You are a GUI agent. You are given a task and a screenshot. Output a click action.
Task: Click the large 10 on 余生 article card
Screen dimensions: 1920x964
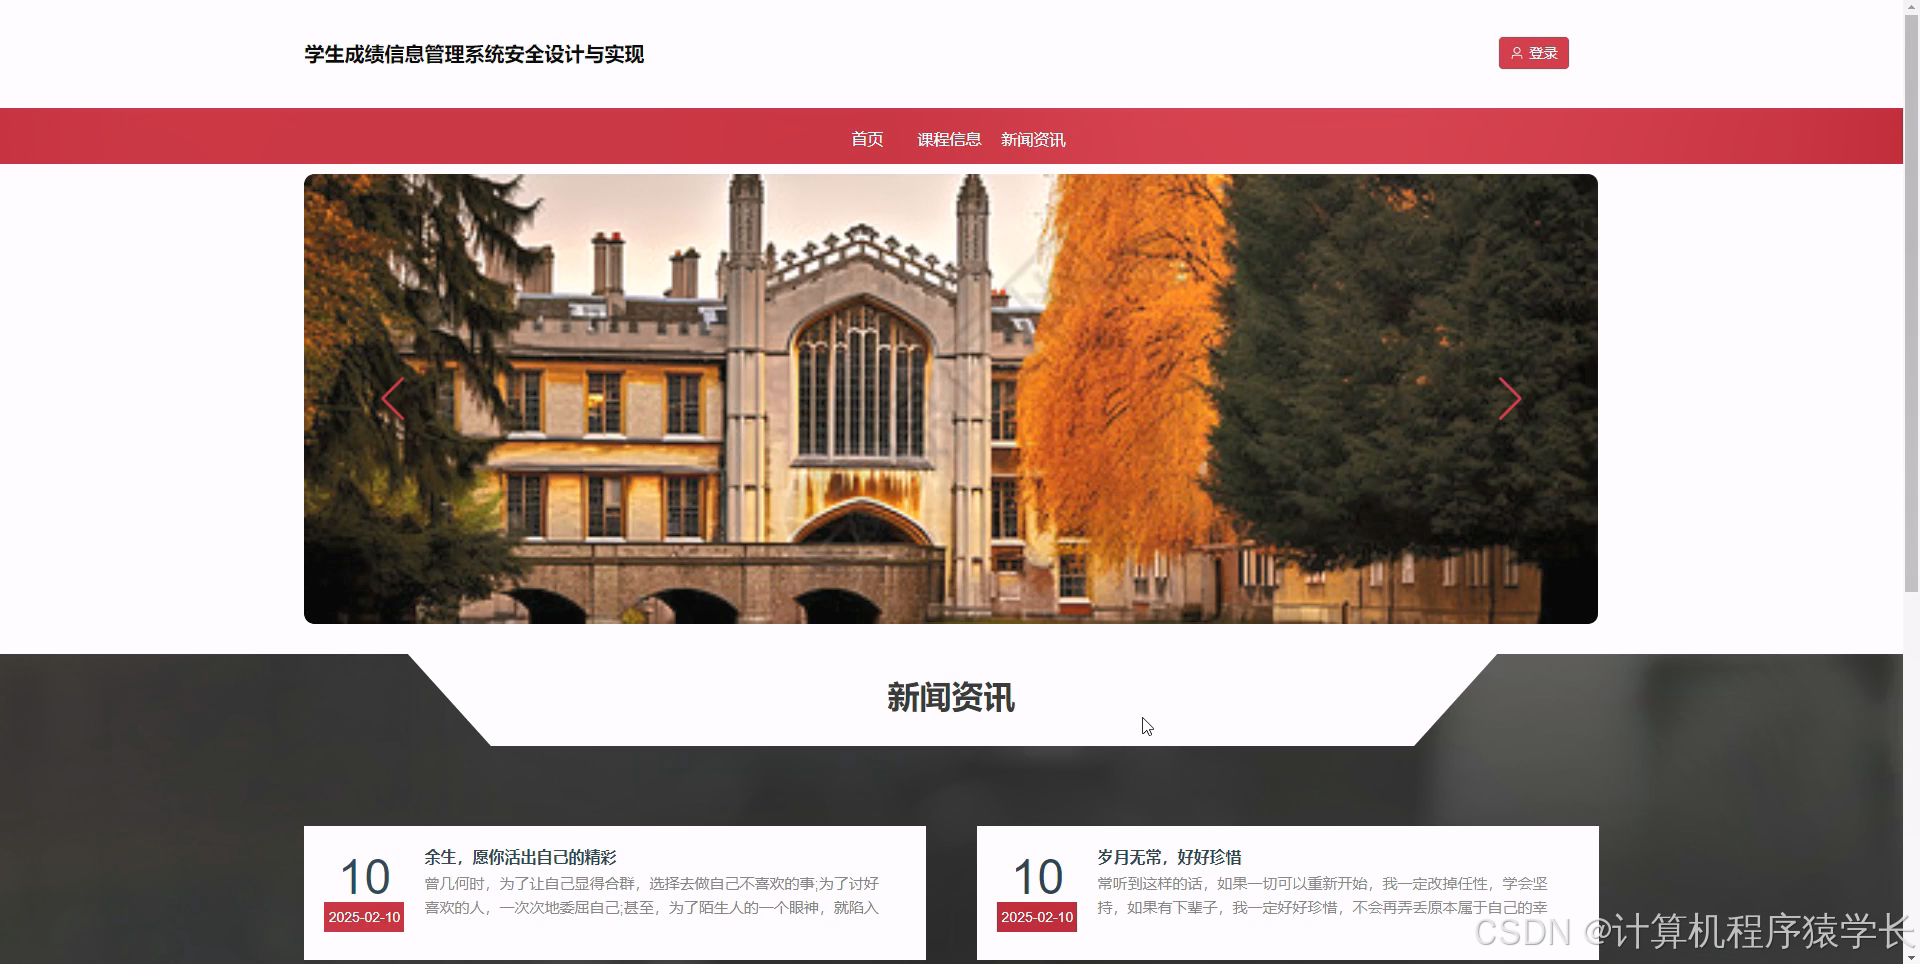click(364, 877)
